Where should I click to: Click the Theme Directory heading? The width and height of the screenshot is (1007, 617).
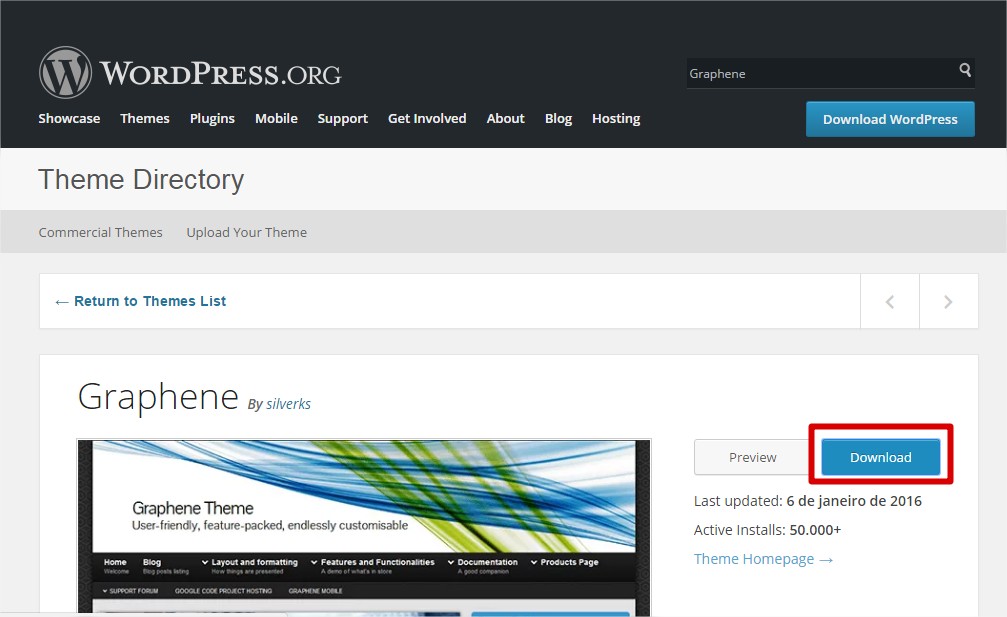pyautogui.click(x=141, y=179)
